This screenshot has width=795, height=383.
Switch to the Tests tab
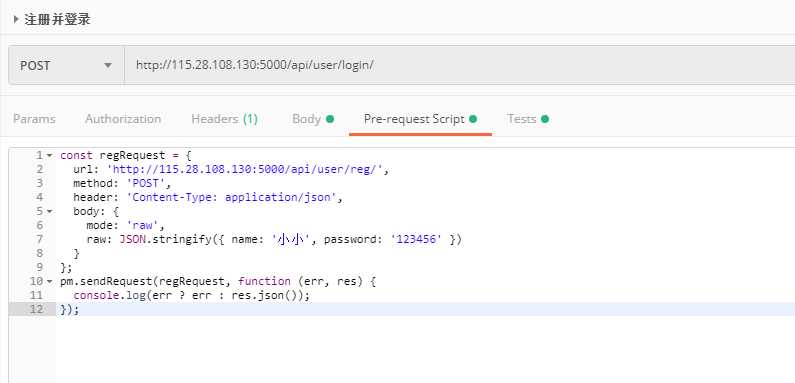point(528,119)
